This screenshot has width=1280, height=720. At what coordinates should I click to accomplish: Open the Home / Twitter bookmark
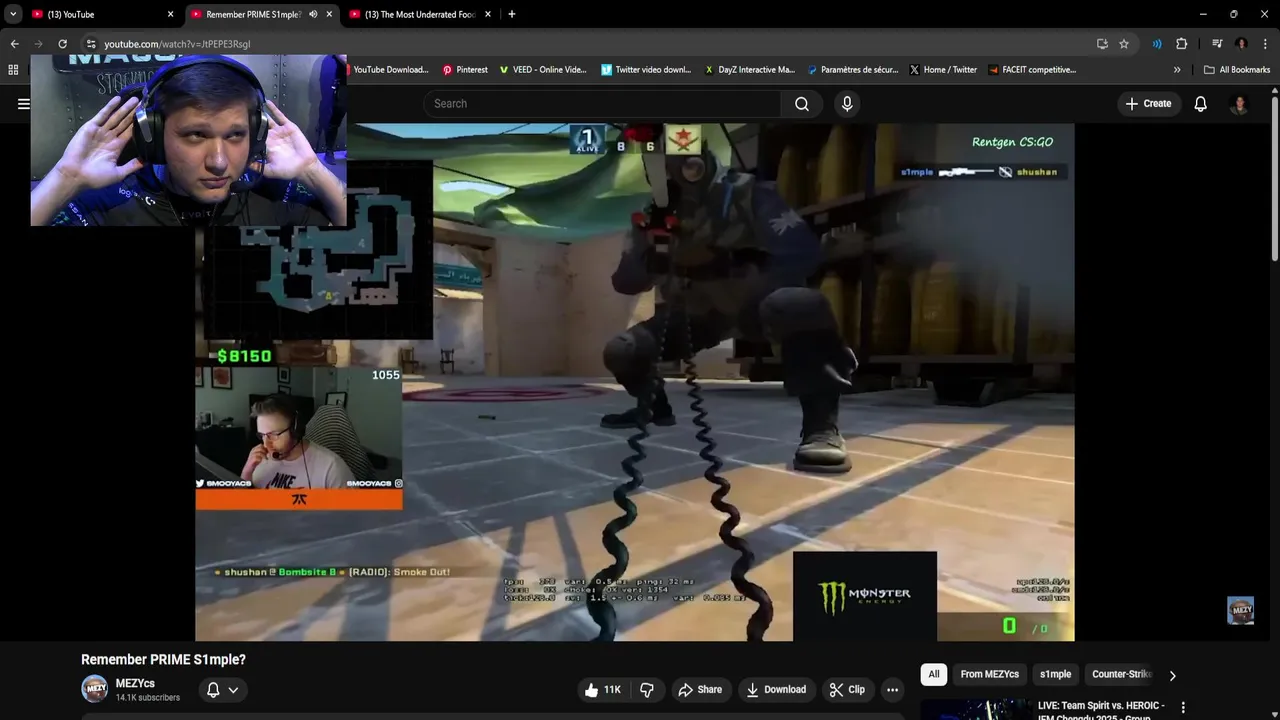point(943,70)
